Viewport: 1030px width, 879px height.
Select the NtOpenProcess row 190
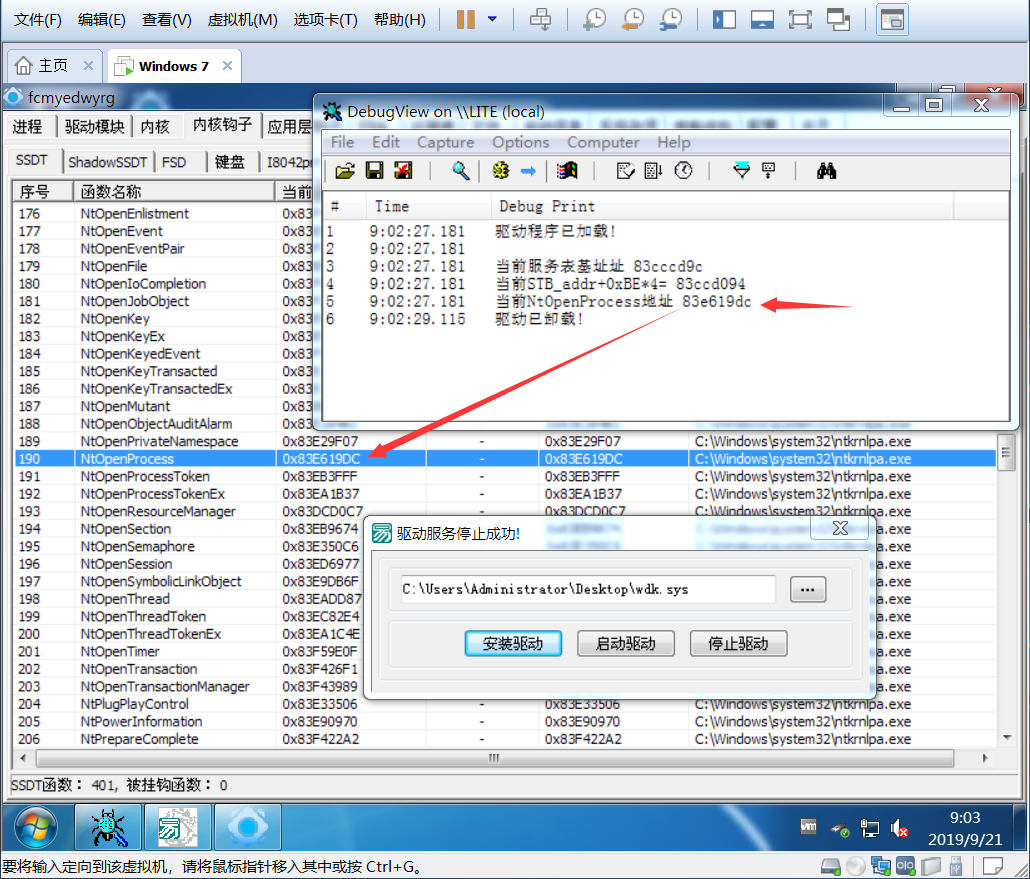[x=504, y=459]
